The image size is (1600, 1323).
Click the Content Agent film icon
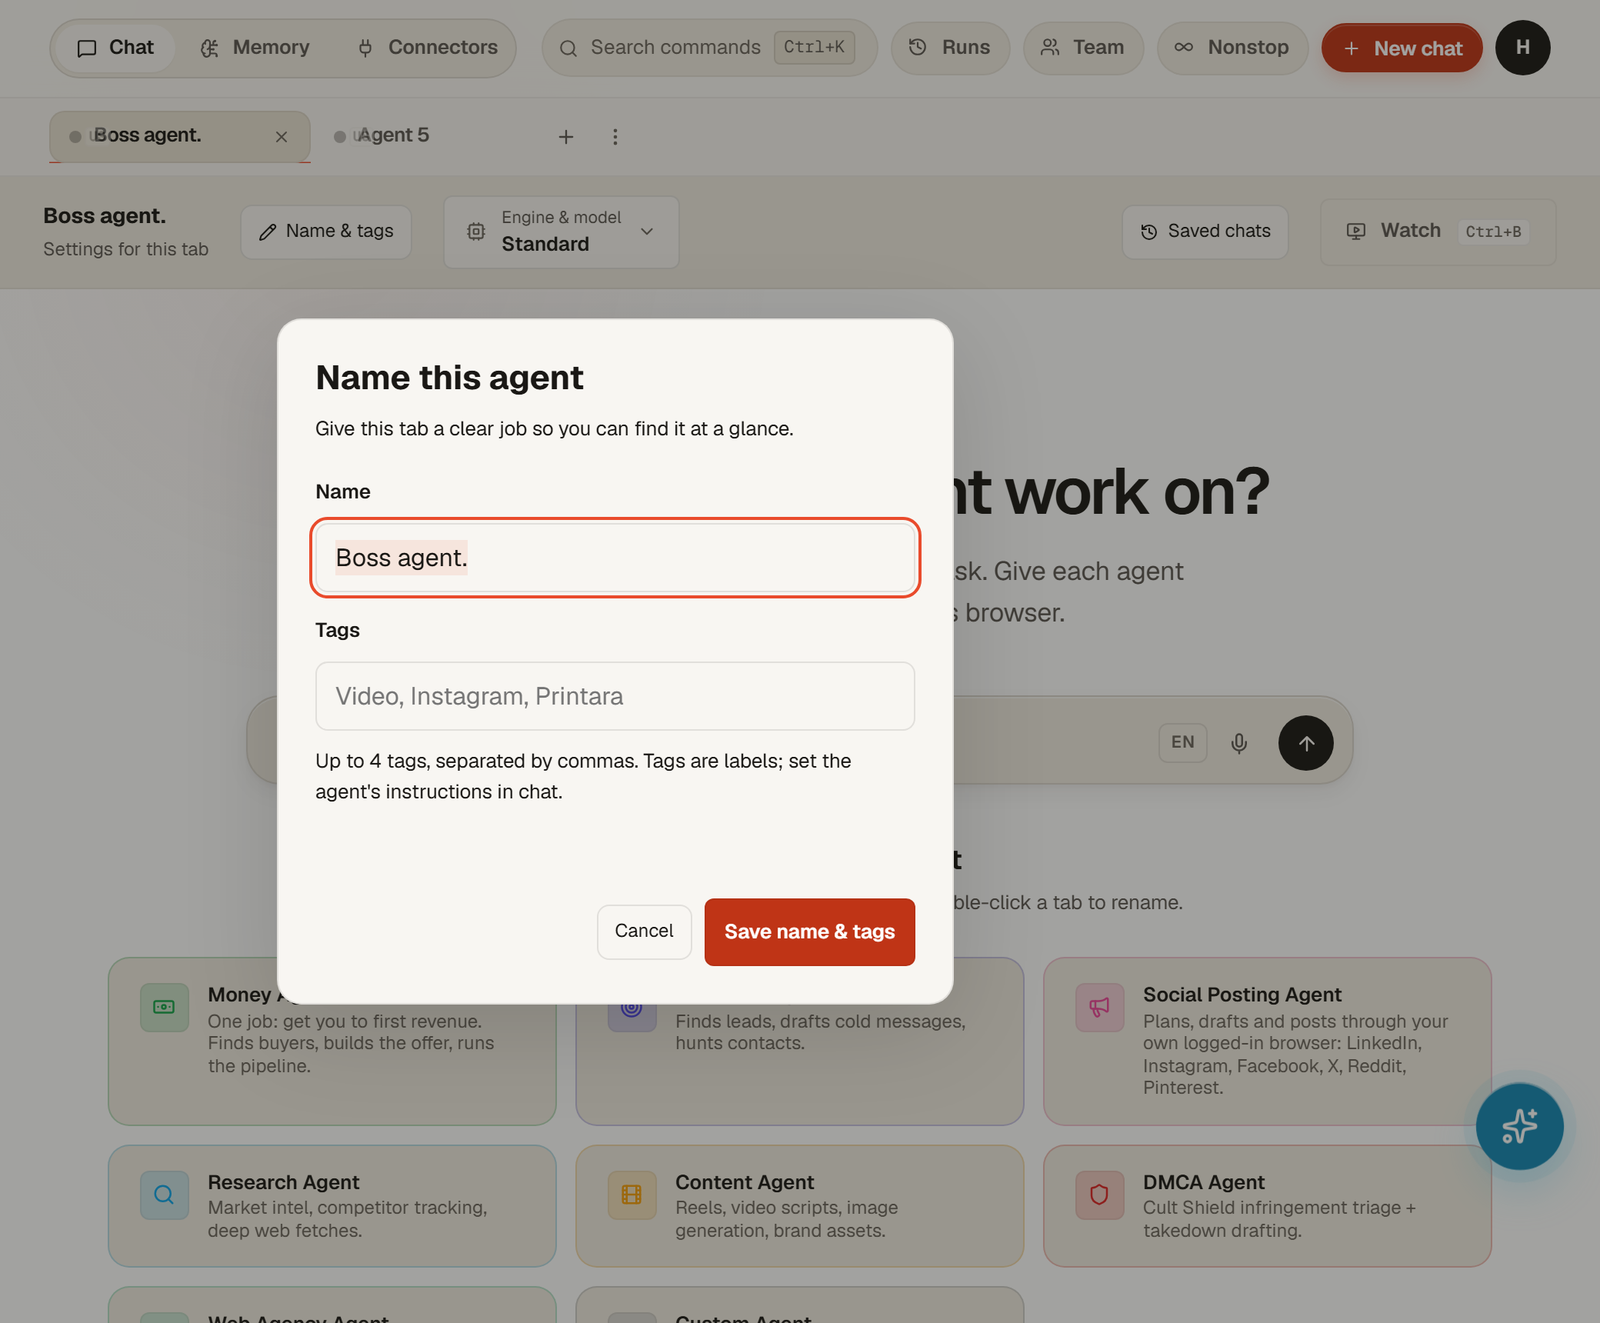[x=632, y=1195]
